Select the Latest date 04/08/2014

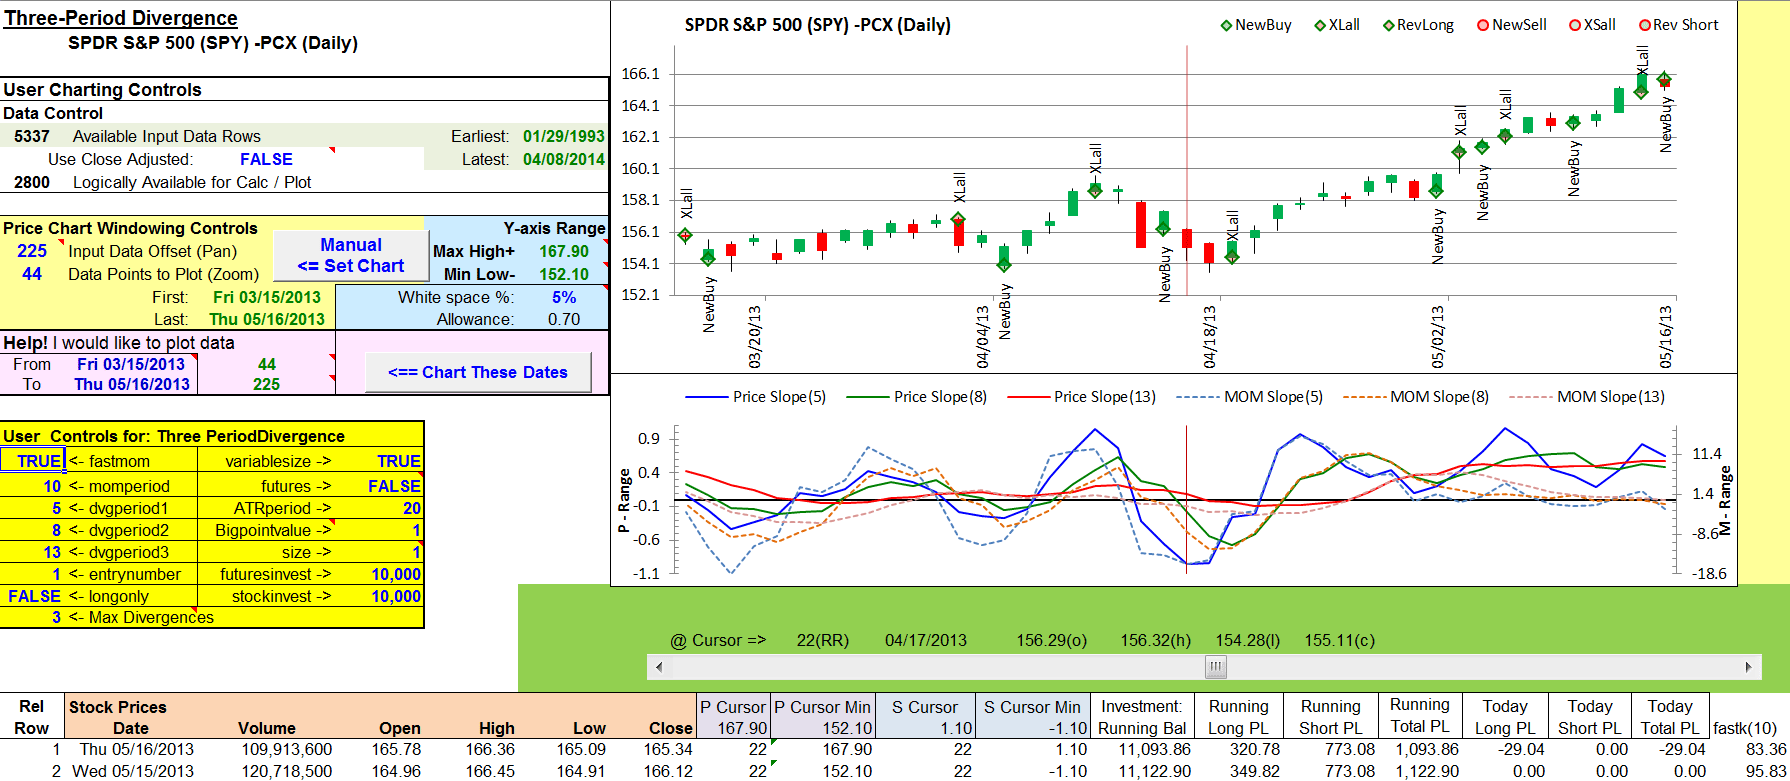pos(564,159)
